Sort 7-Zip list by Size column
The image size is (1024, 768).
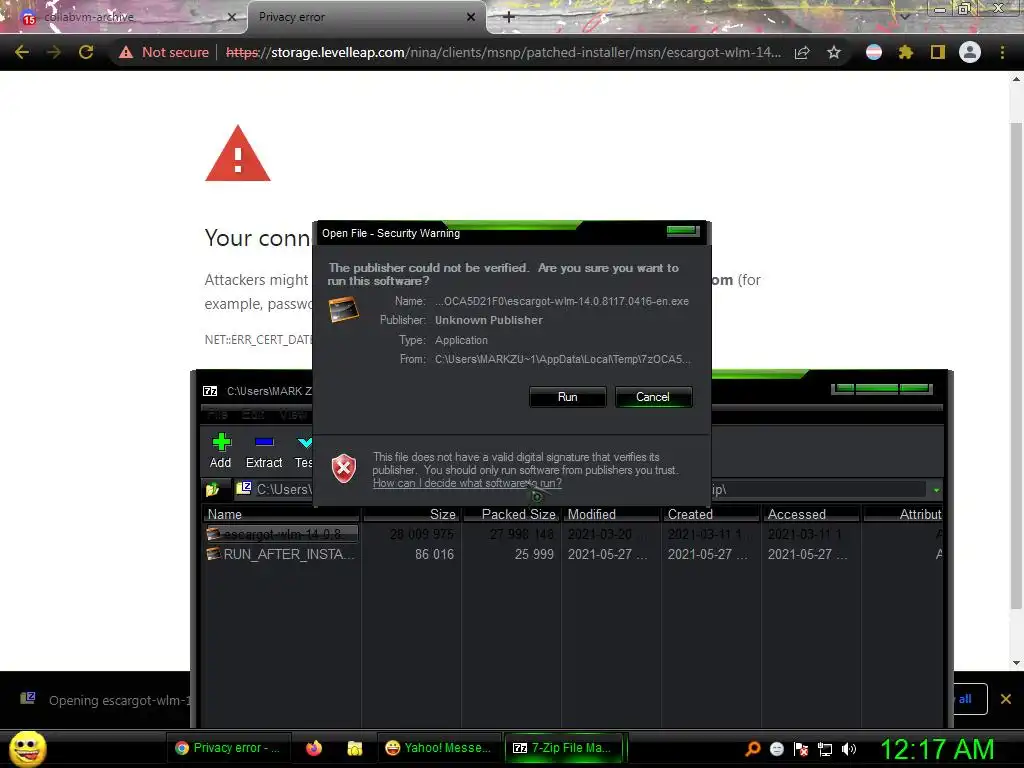[x=412, y=515]
